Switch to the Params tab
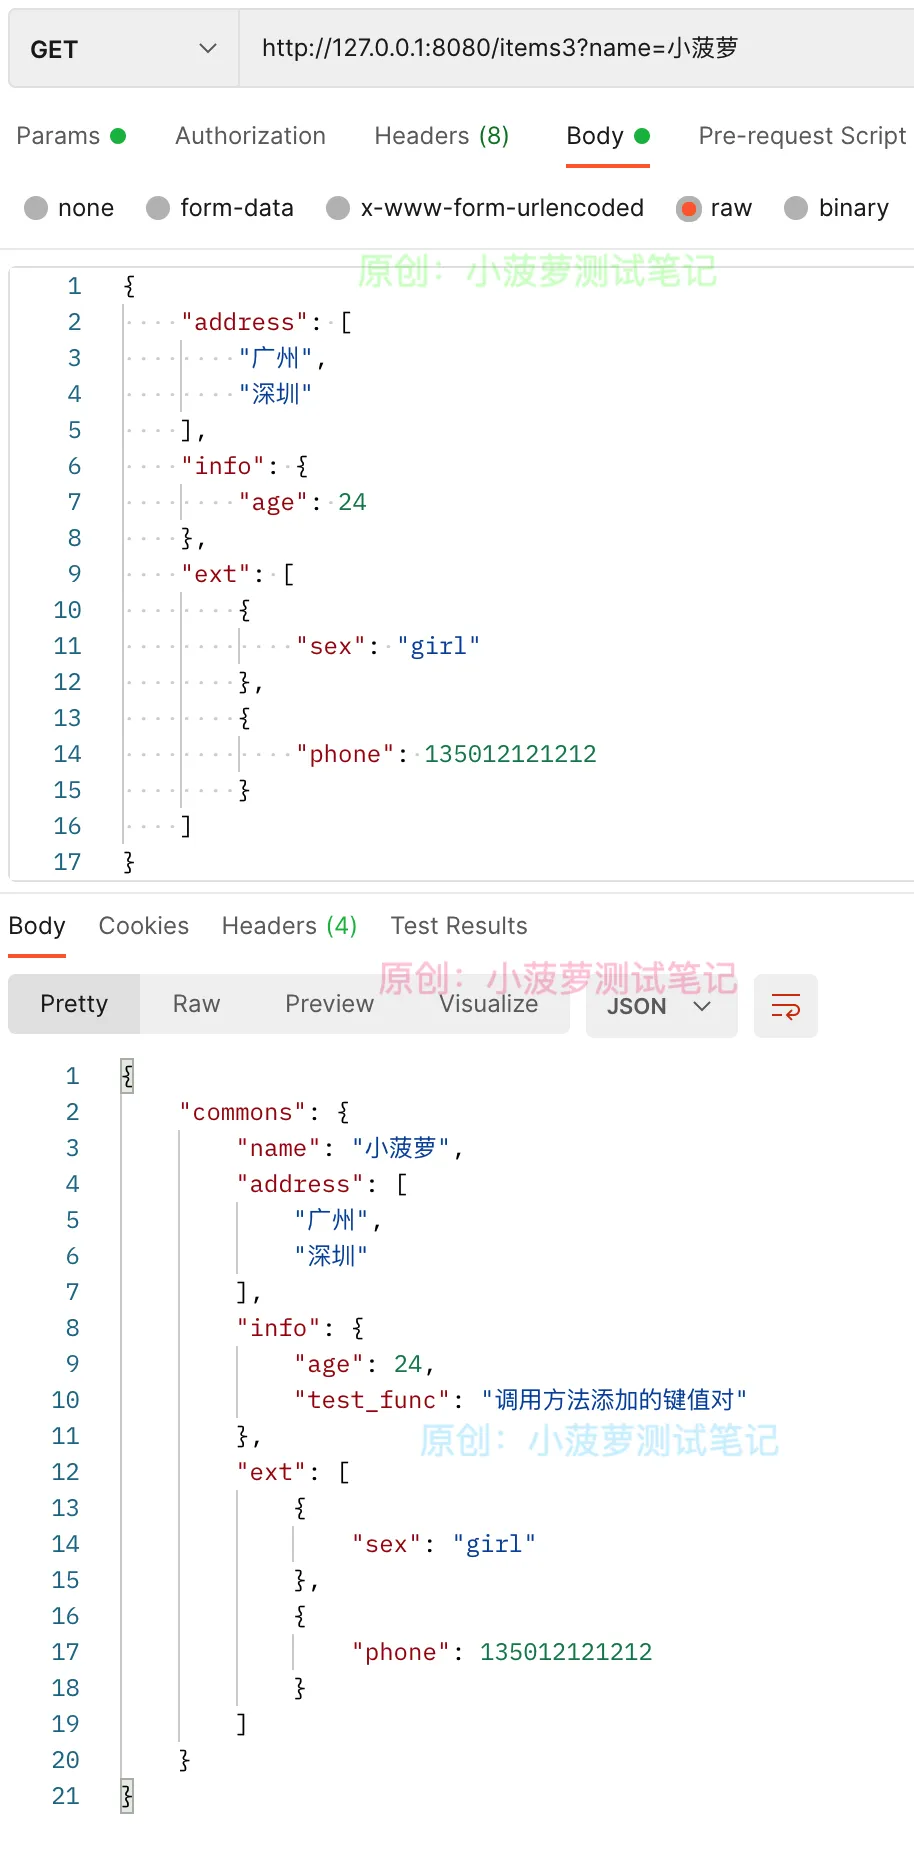The image size is (914, 1854). click(71, 136)
